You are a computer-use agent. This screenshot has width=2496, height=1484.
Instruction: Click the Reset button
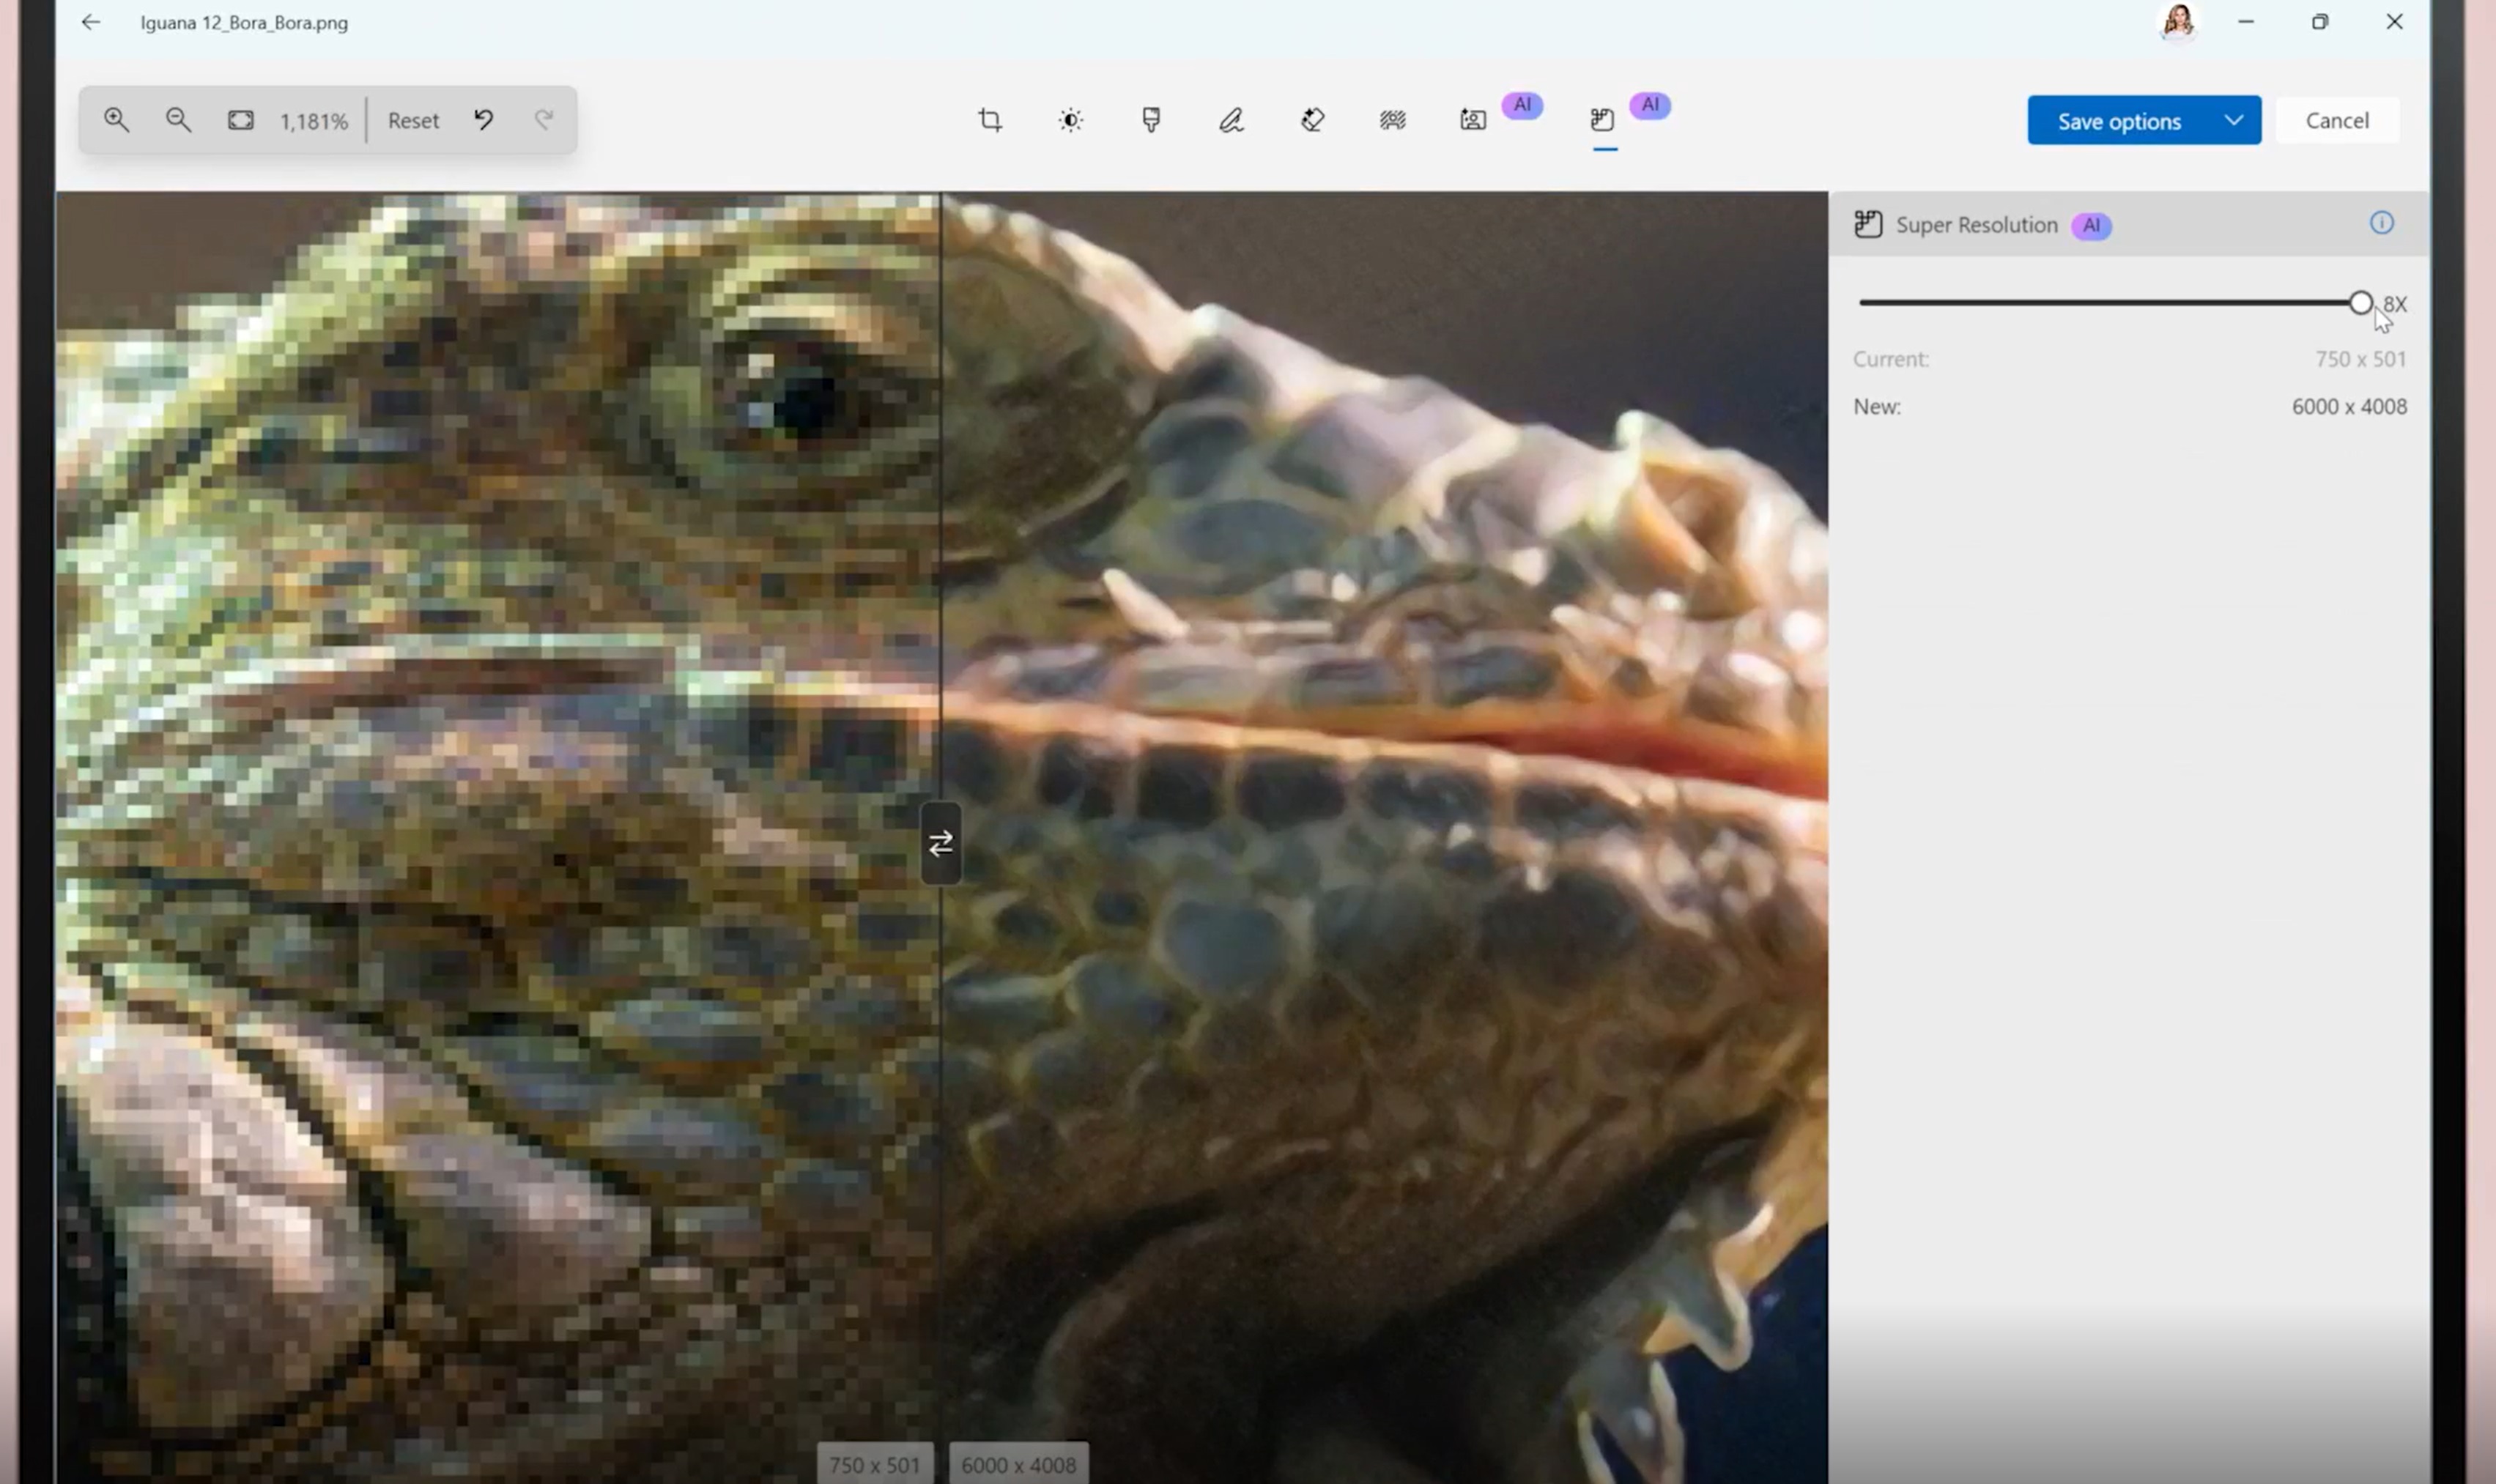[413, 121]
